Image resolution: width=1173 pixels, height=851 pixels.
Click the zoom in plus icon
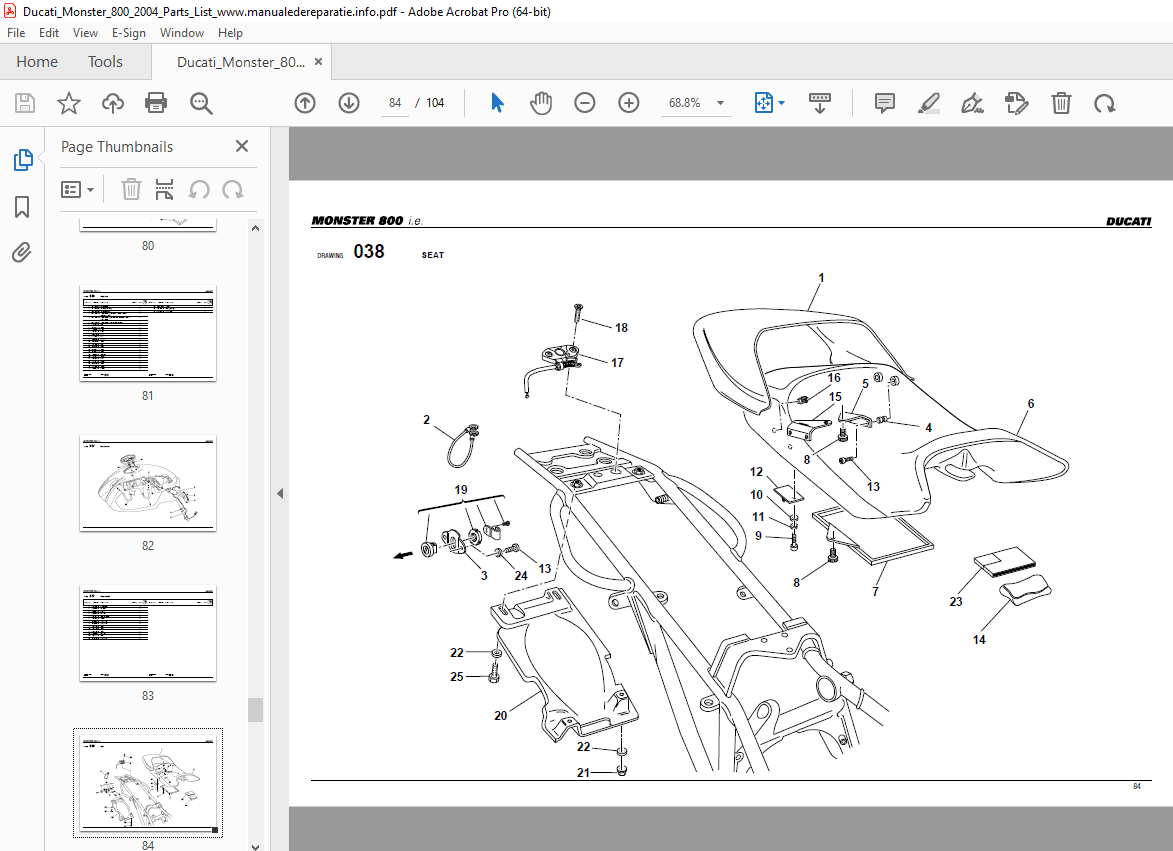pyautogui.click(x=628, y=103)
